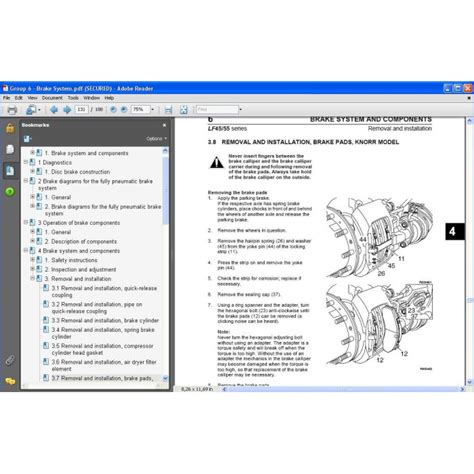Open the Edit menu
Image resolution: width=474 pixels, height=474 pixels.
pyautogui.click(x=18, y=98)
